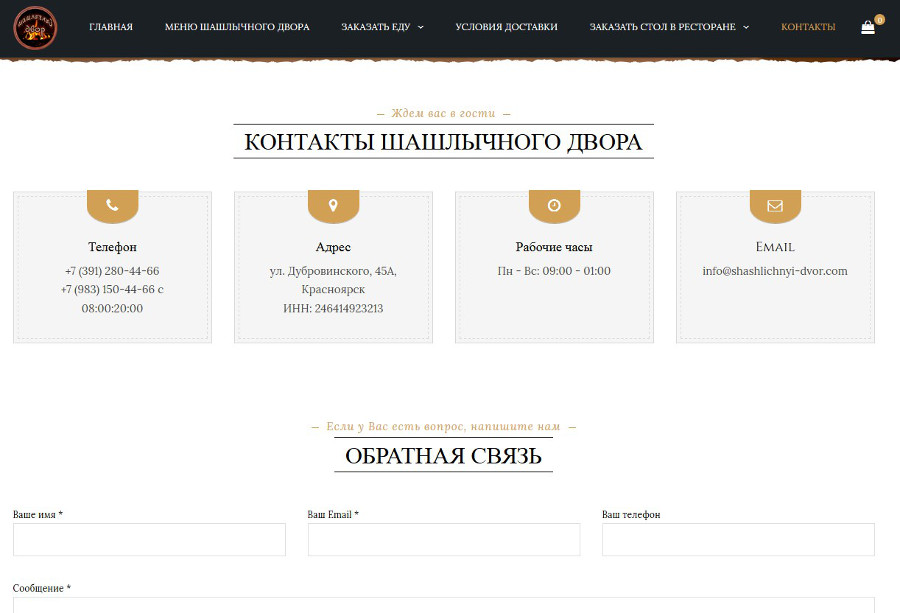Click info@shashlichnyi-dvor.com email address
900x613 pixels.
pos(775,271)
